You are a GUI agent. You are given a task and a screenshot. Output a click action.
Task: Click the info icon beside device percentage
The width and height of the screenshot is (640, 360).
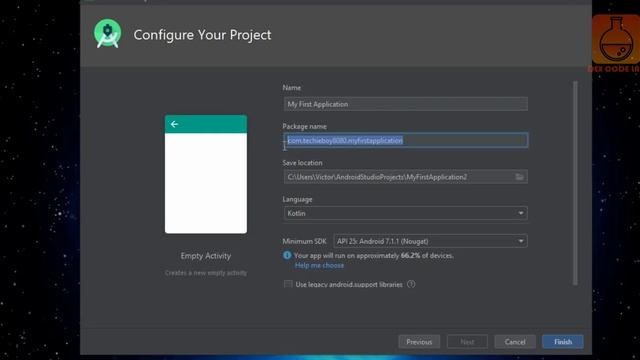point(287,255)
